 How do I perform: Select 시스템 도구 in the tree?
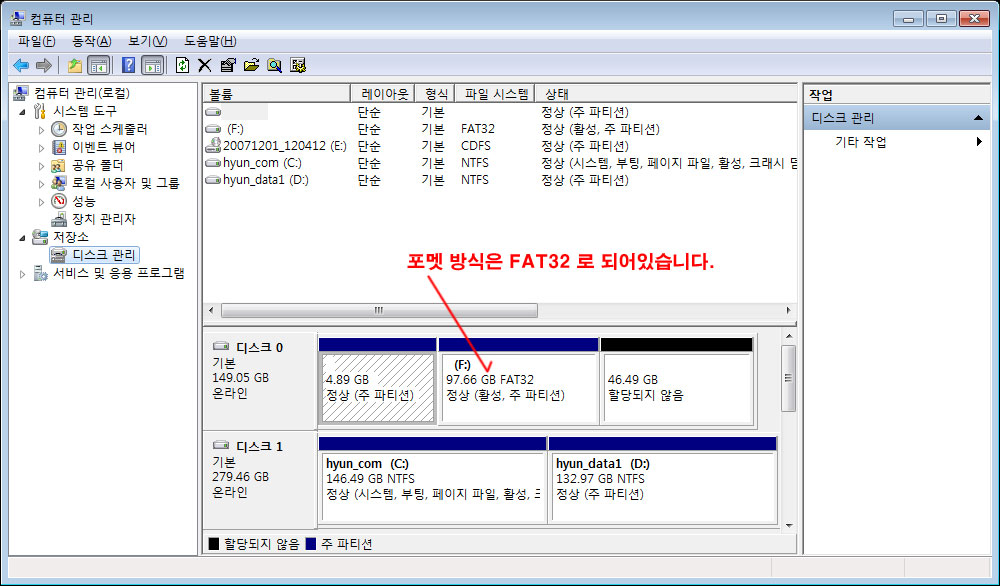(84, 111)
